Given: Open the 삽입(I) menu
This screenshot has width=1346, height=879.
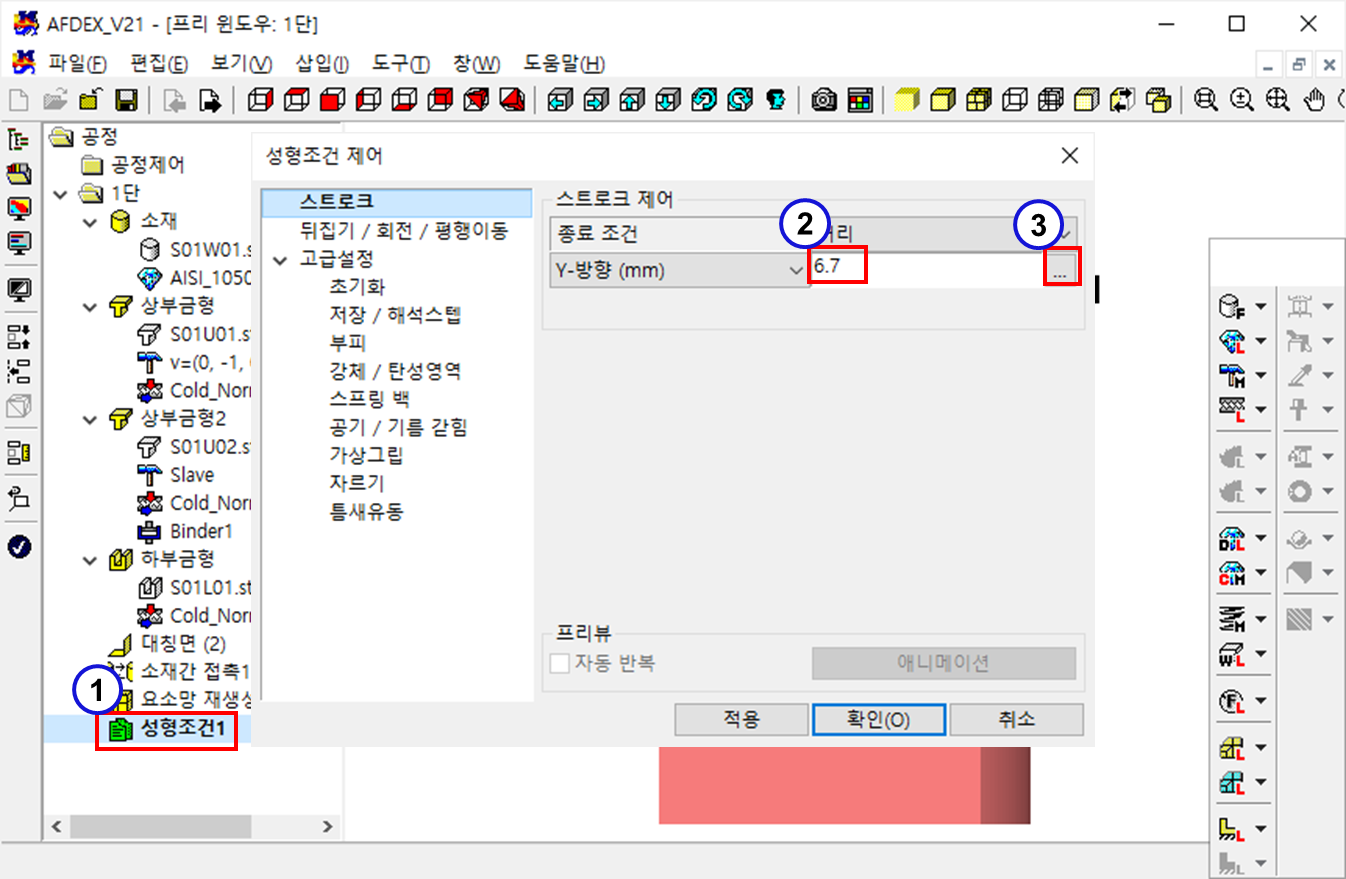Looking at the screenshot, I should (321, 64).
